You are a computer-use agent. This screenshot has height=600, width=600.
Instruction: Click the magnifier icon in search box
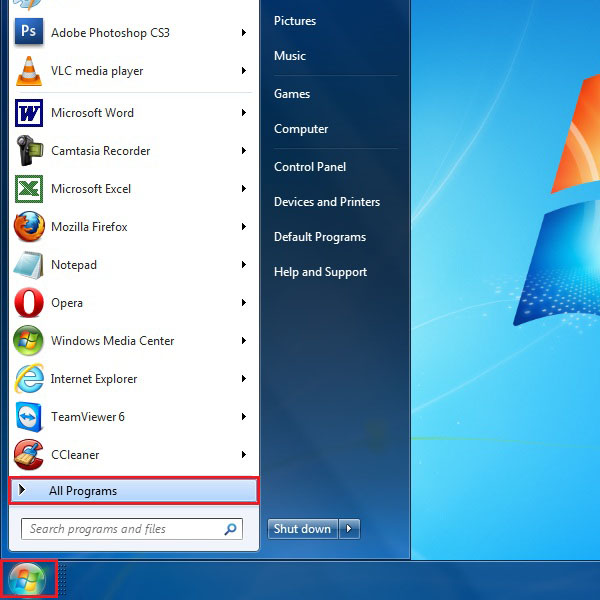pyautogui.click(x=230, y=529)
